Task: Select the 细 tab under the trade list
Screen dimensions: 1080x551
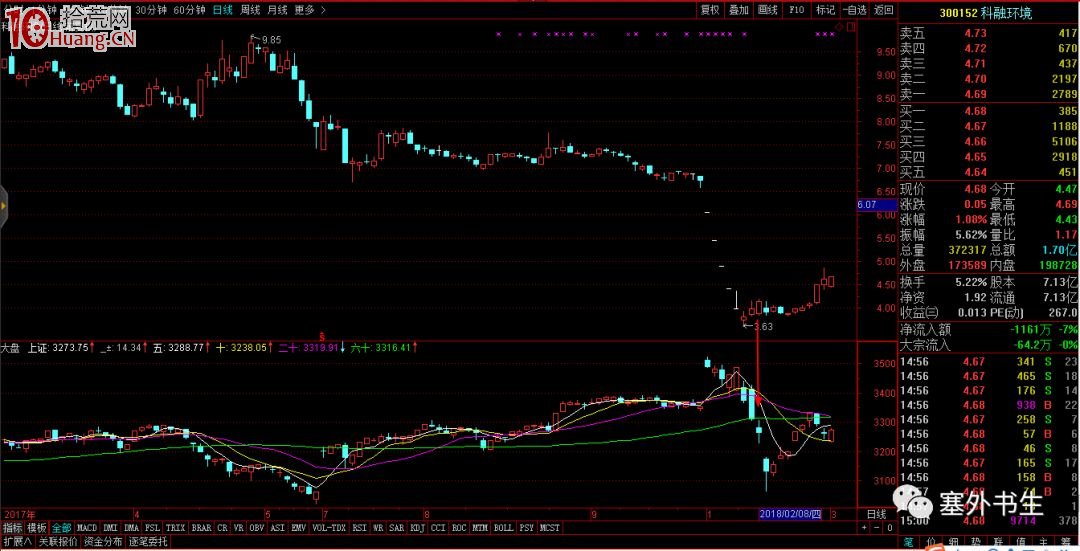Action: click(x=953, y=544)
